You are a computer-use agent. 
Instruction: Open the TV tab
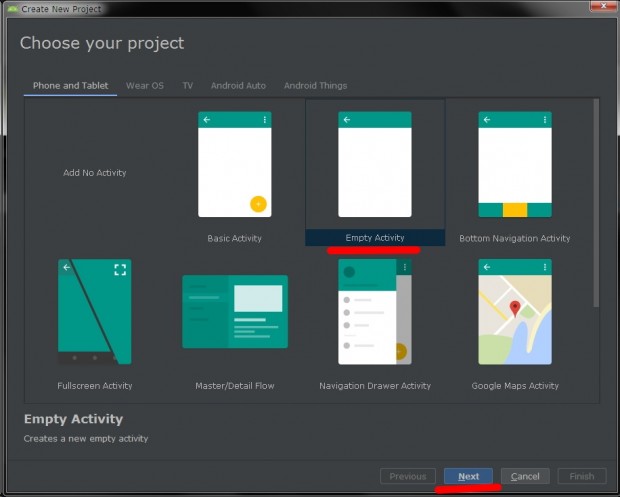click(187, 86)
